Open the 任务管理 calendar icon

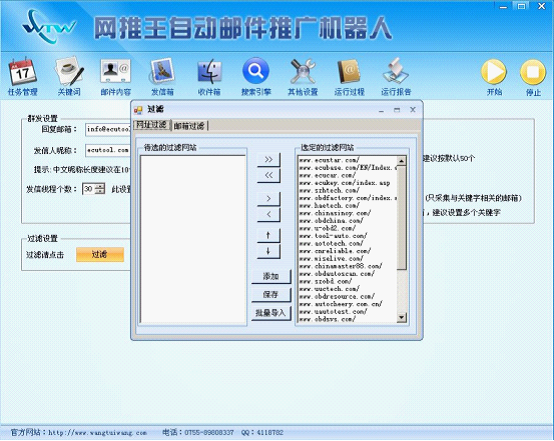(22, 71)
